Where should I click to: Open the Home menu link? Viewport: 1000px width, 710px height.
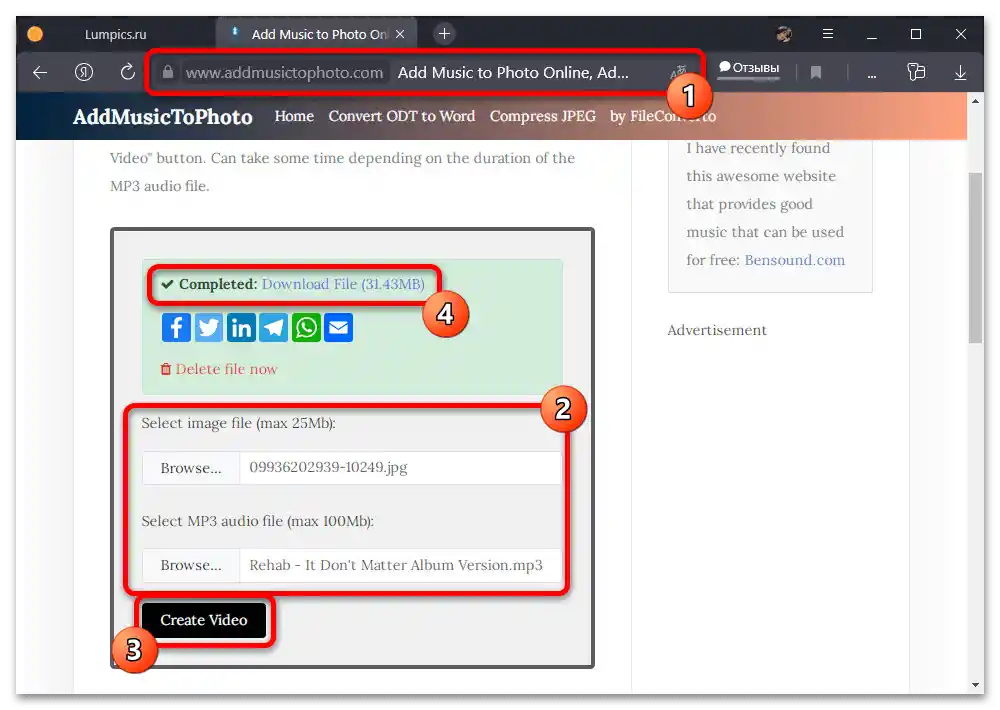pos(294,116)
